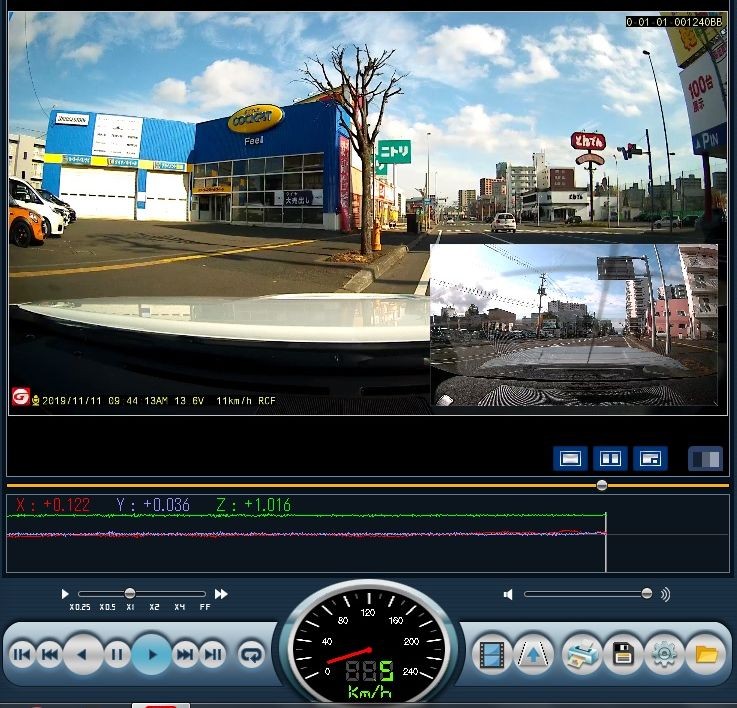Play the video in reverse
The height and width of the screenshot is (708, 737).
pyautogui.click(x=83, y=654)
